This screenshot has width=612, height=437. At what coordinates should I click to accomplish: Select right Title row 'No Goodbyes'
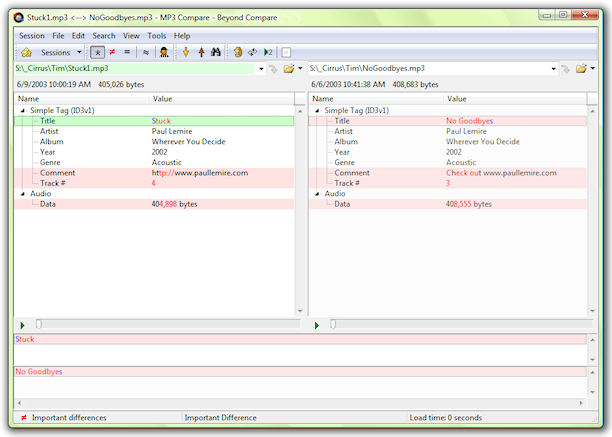(448, 121)
